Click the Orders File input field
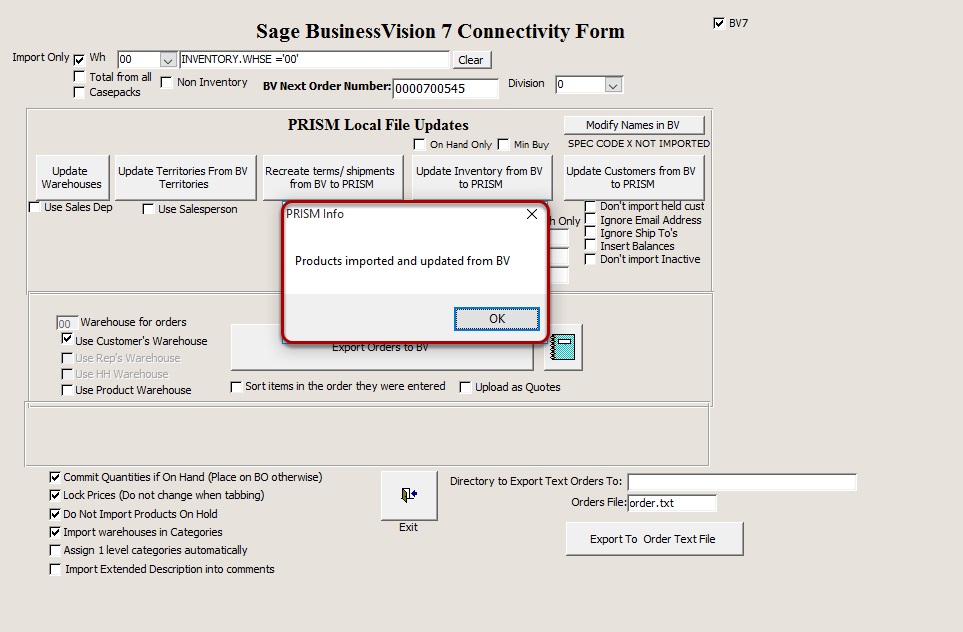Screen dimensions: 963x632 tap(671, 503)
